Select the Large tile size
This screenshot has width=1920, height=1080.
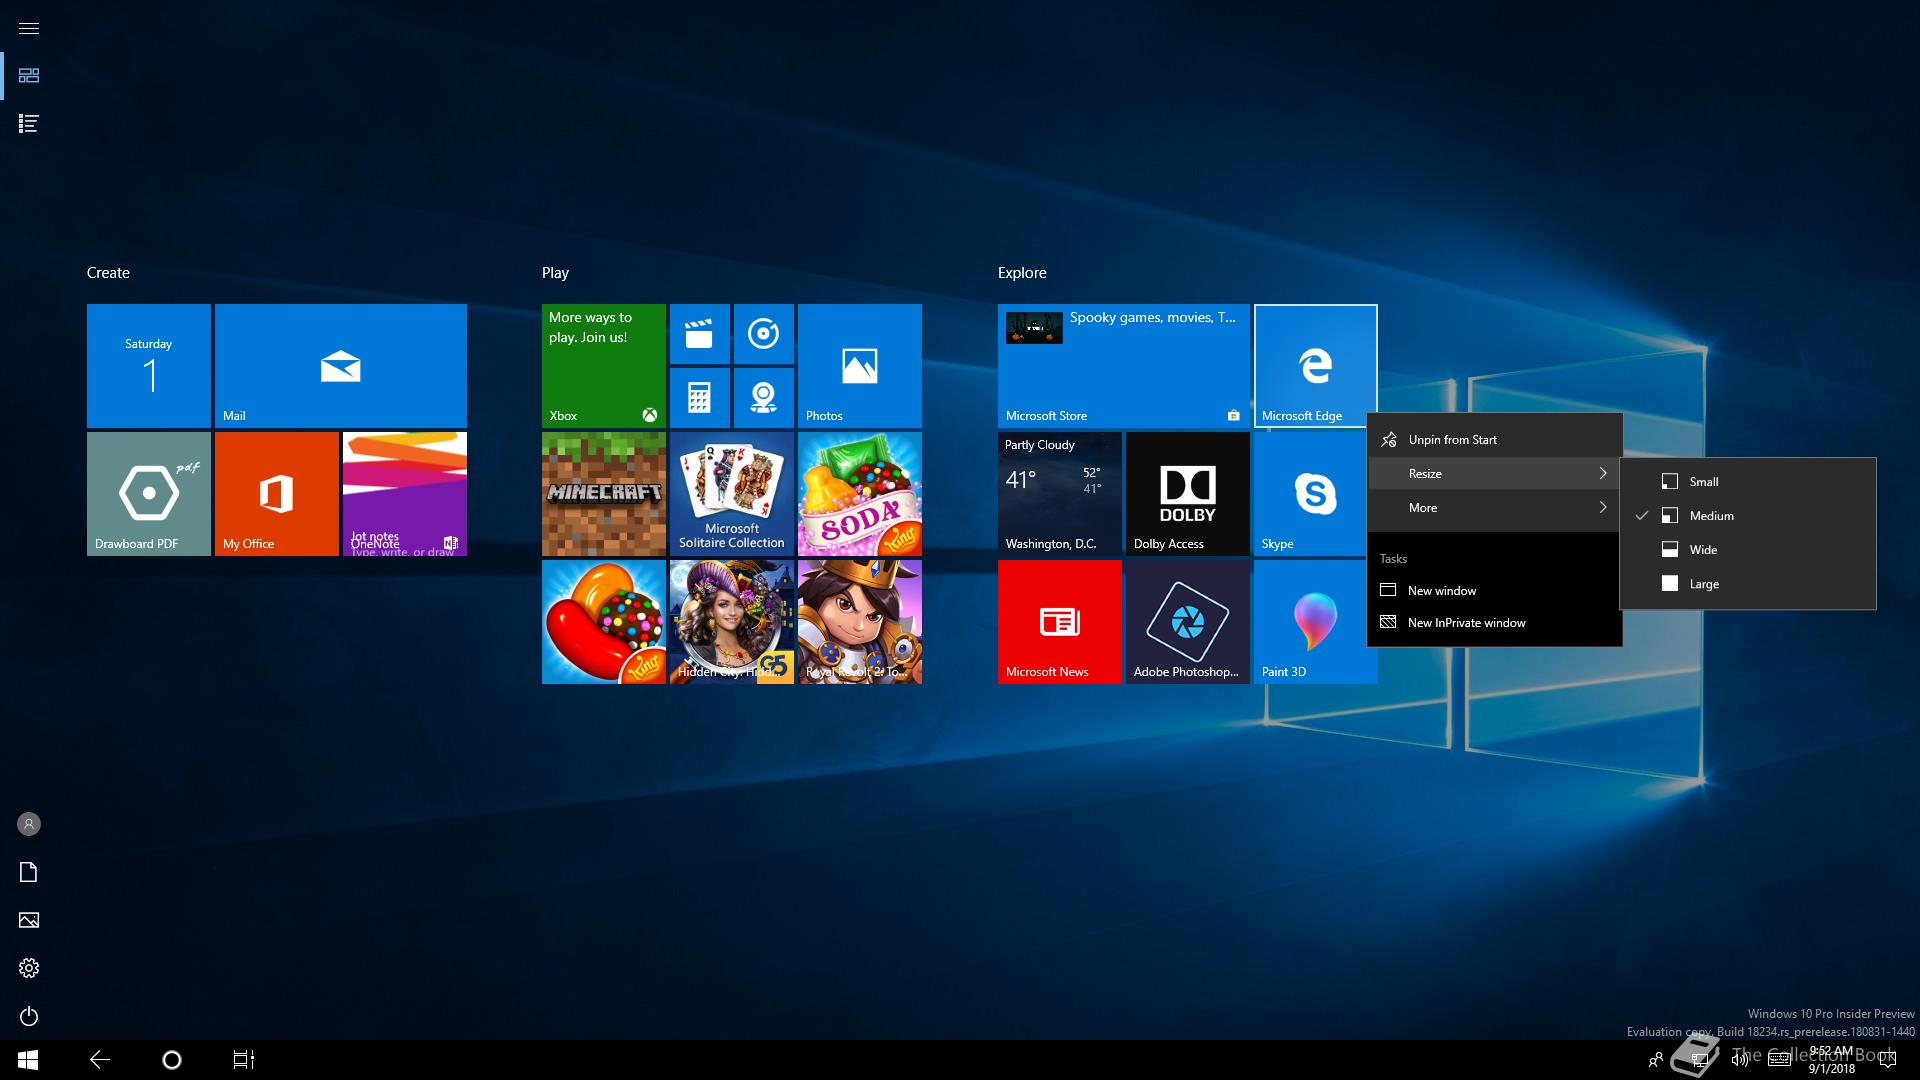pos(1748,584)
